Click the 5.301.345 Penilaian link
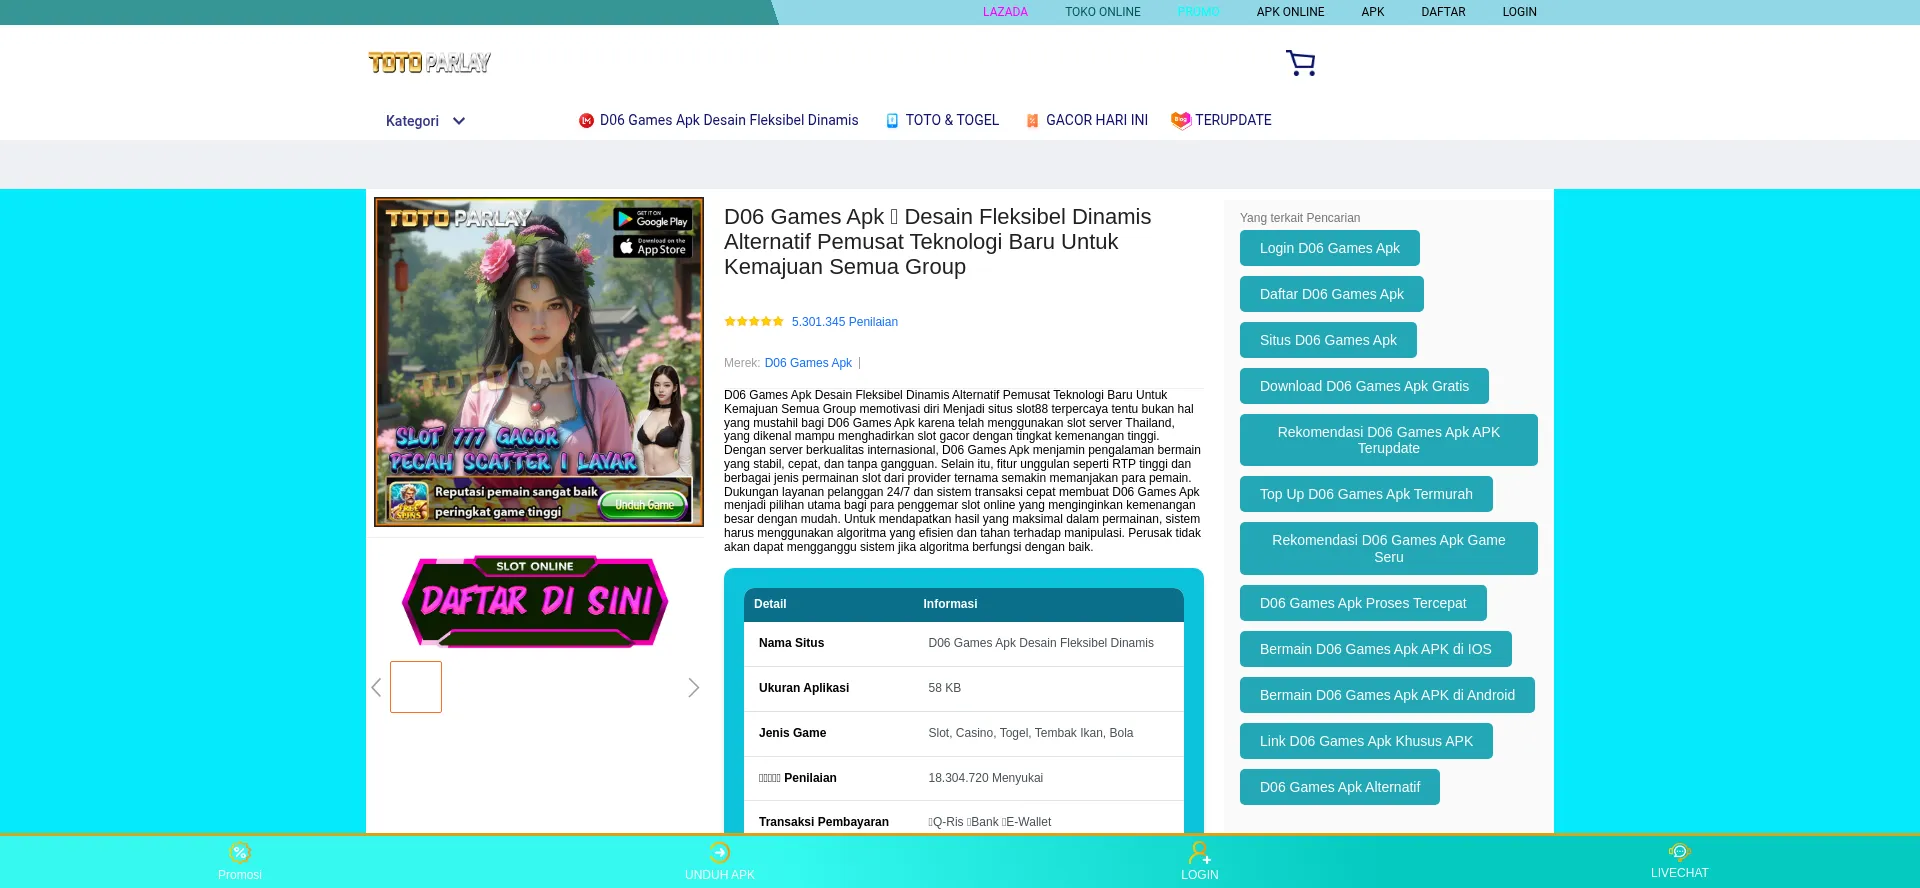 tap(845, 322)
